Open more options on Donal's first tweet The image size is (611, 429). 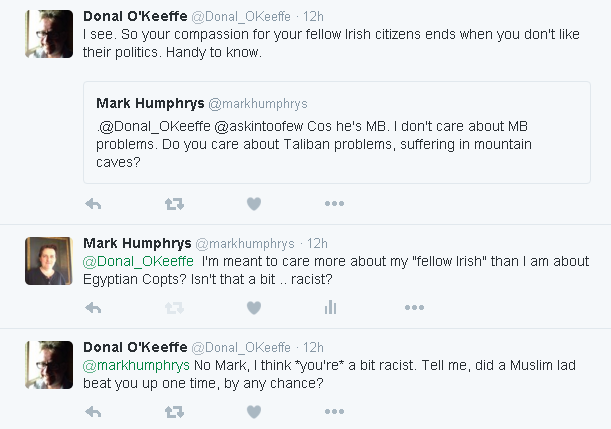(334, 203)
